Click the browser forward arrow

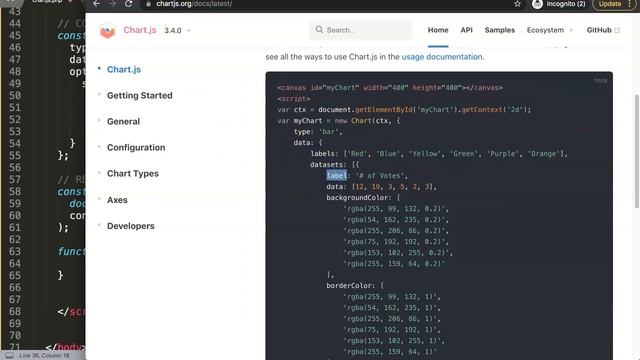[112, 4]
